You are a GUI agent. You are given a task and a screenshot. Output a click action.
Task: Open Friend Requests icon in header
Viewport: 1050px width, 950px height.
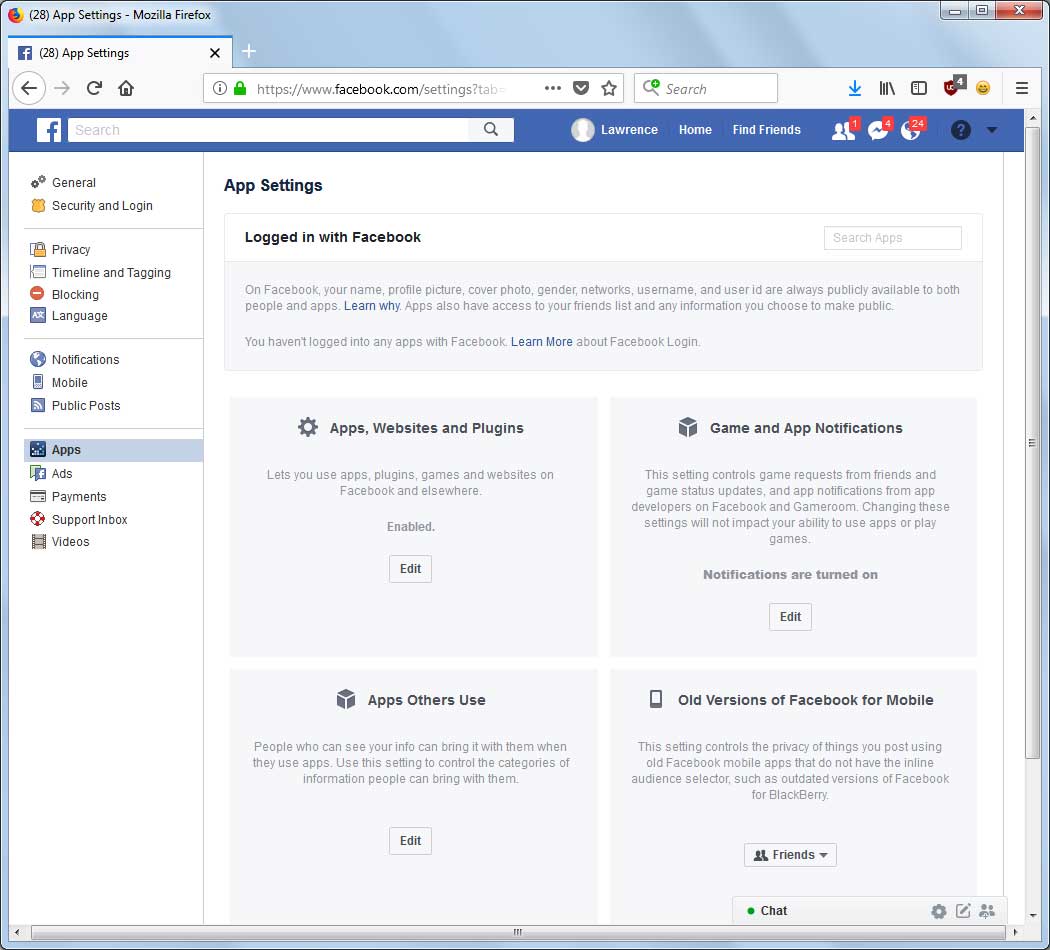(x=844, y=130)
